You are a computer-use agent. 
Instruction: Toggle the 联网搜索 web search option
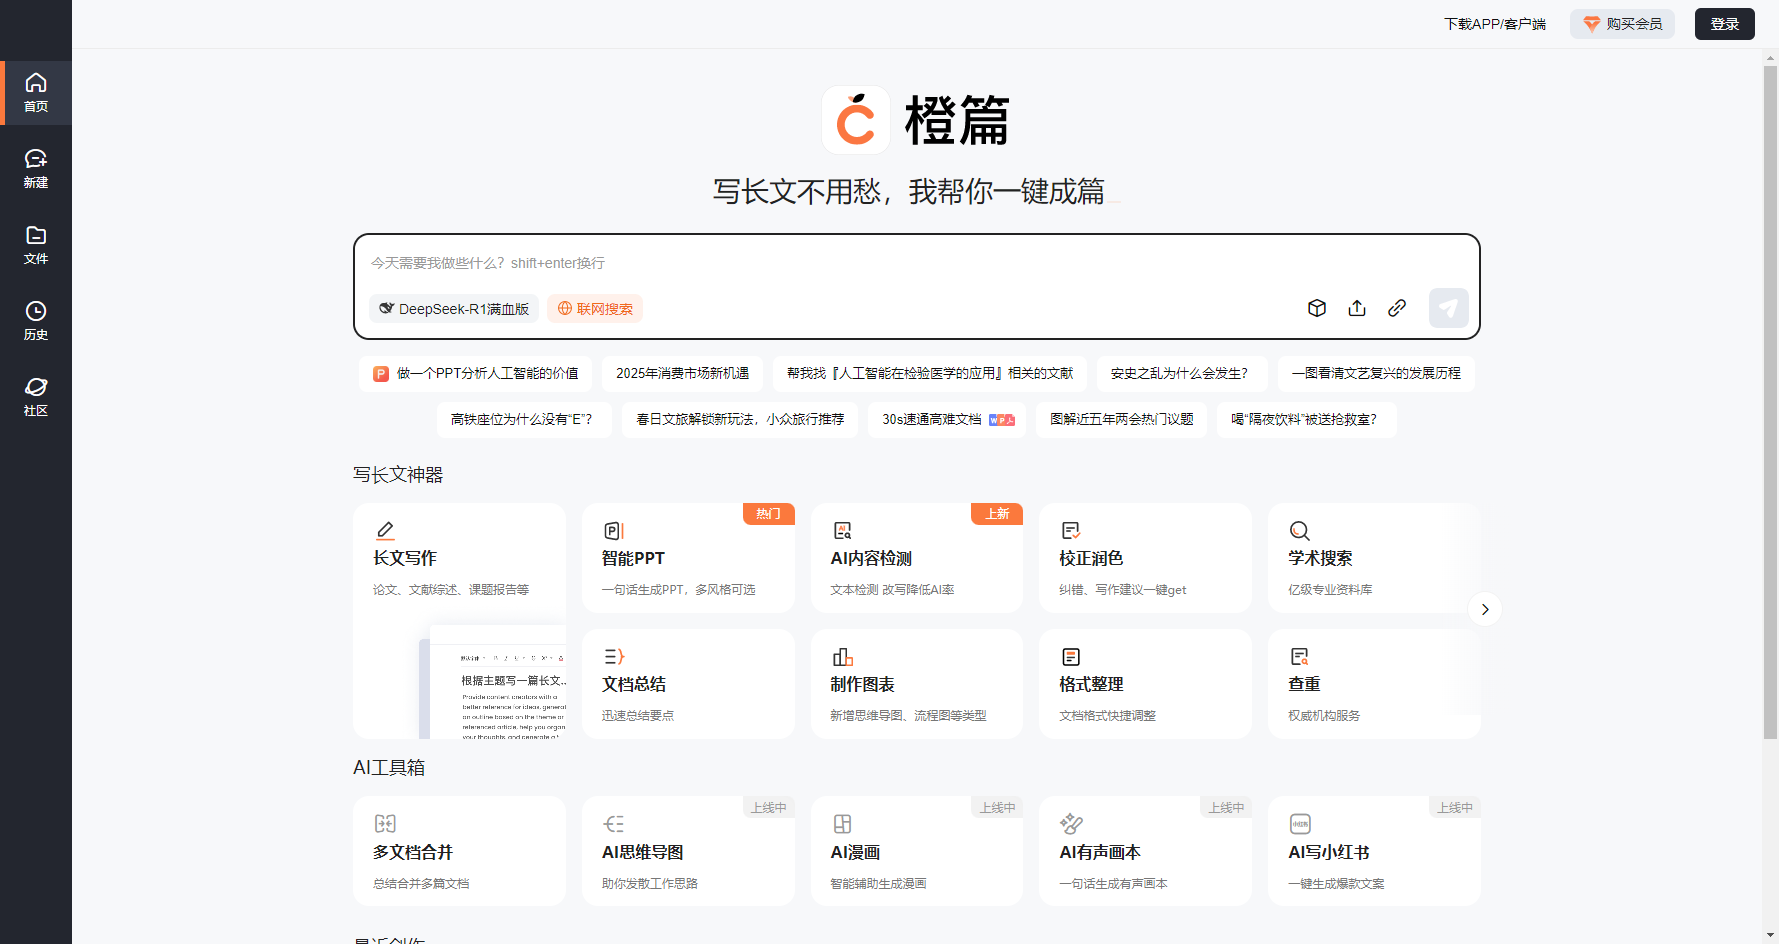(595, 309)
